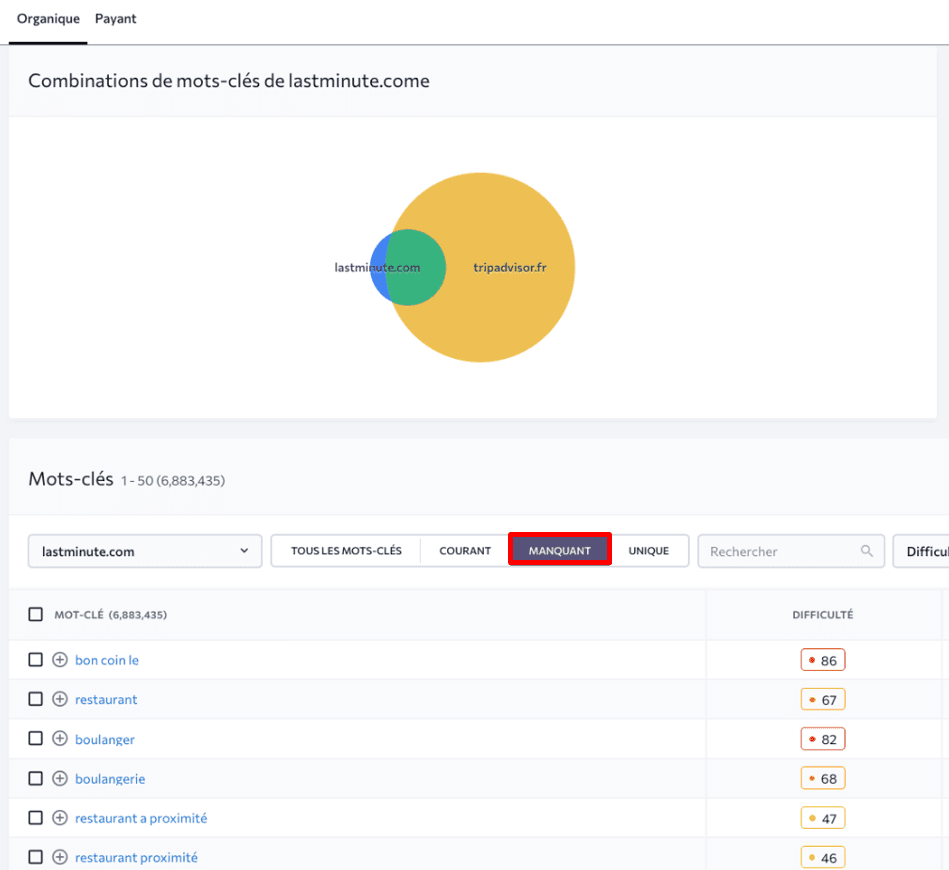
Task: Add 'boulangerie' with plus icon
Action: tap(59, 778)
